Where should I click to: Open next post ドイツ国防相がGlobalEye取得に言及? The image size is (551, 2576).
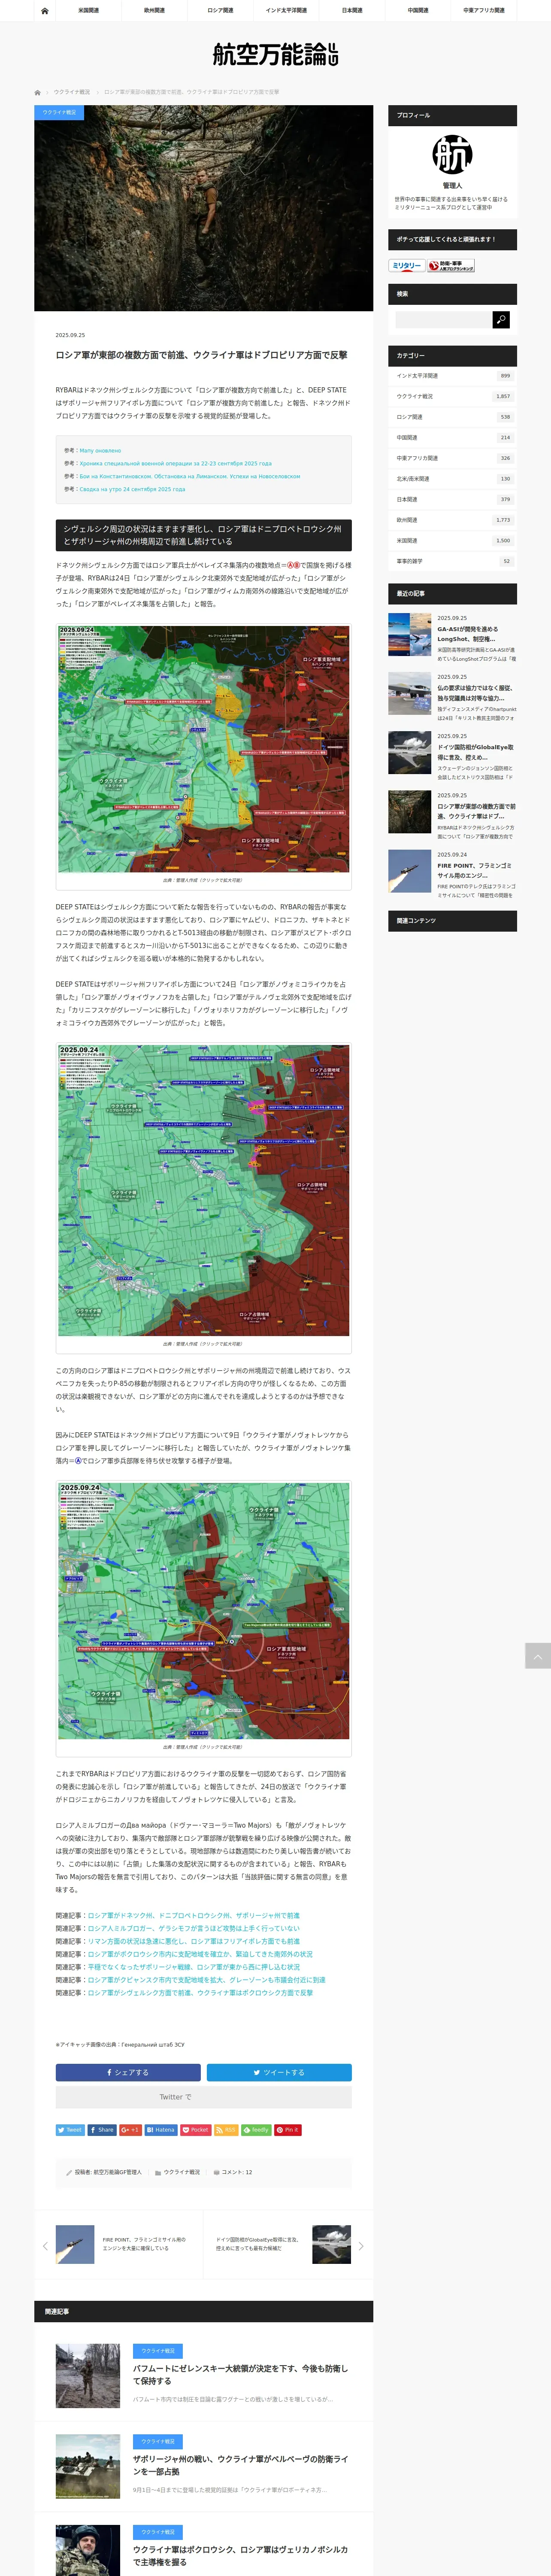click(x=257, y=2245)
